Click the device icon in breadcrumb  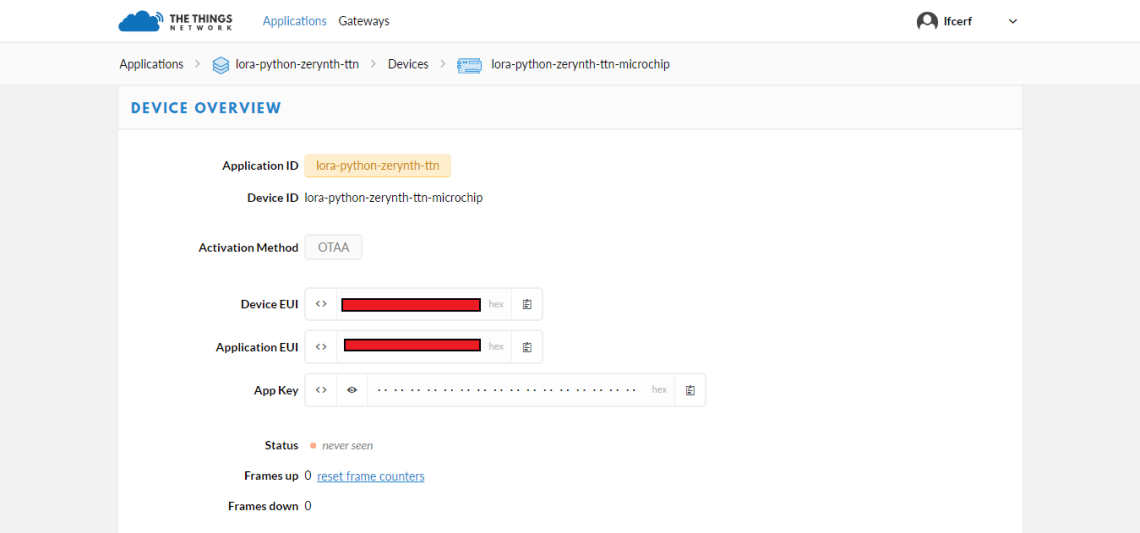click(x=469, y=65)
